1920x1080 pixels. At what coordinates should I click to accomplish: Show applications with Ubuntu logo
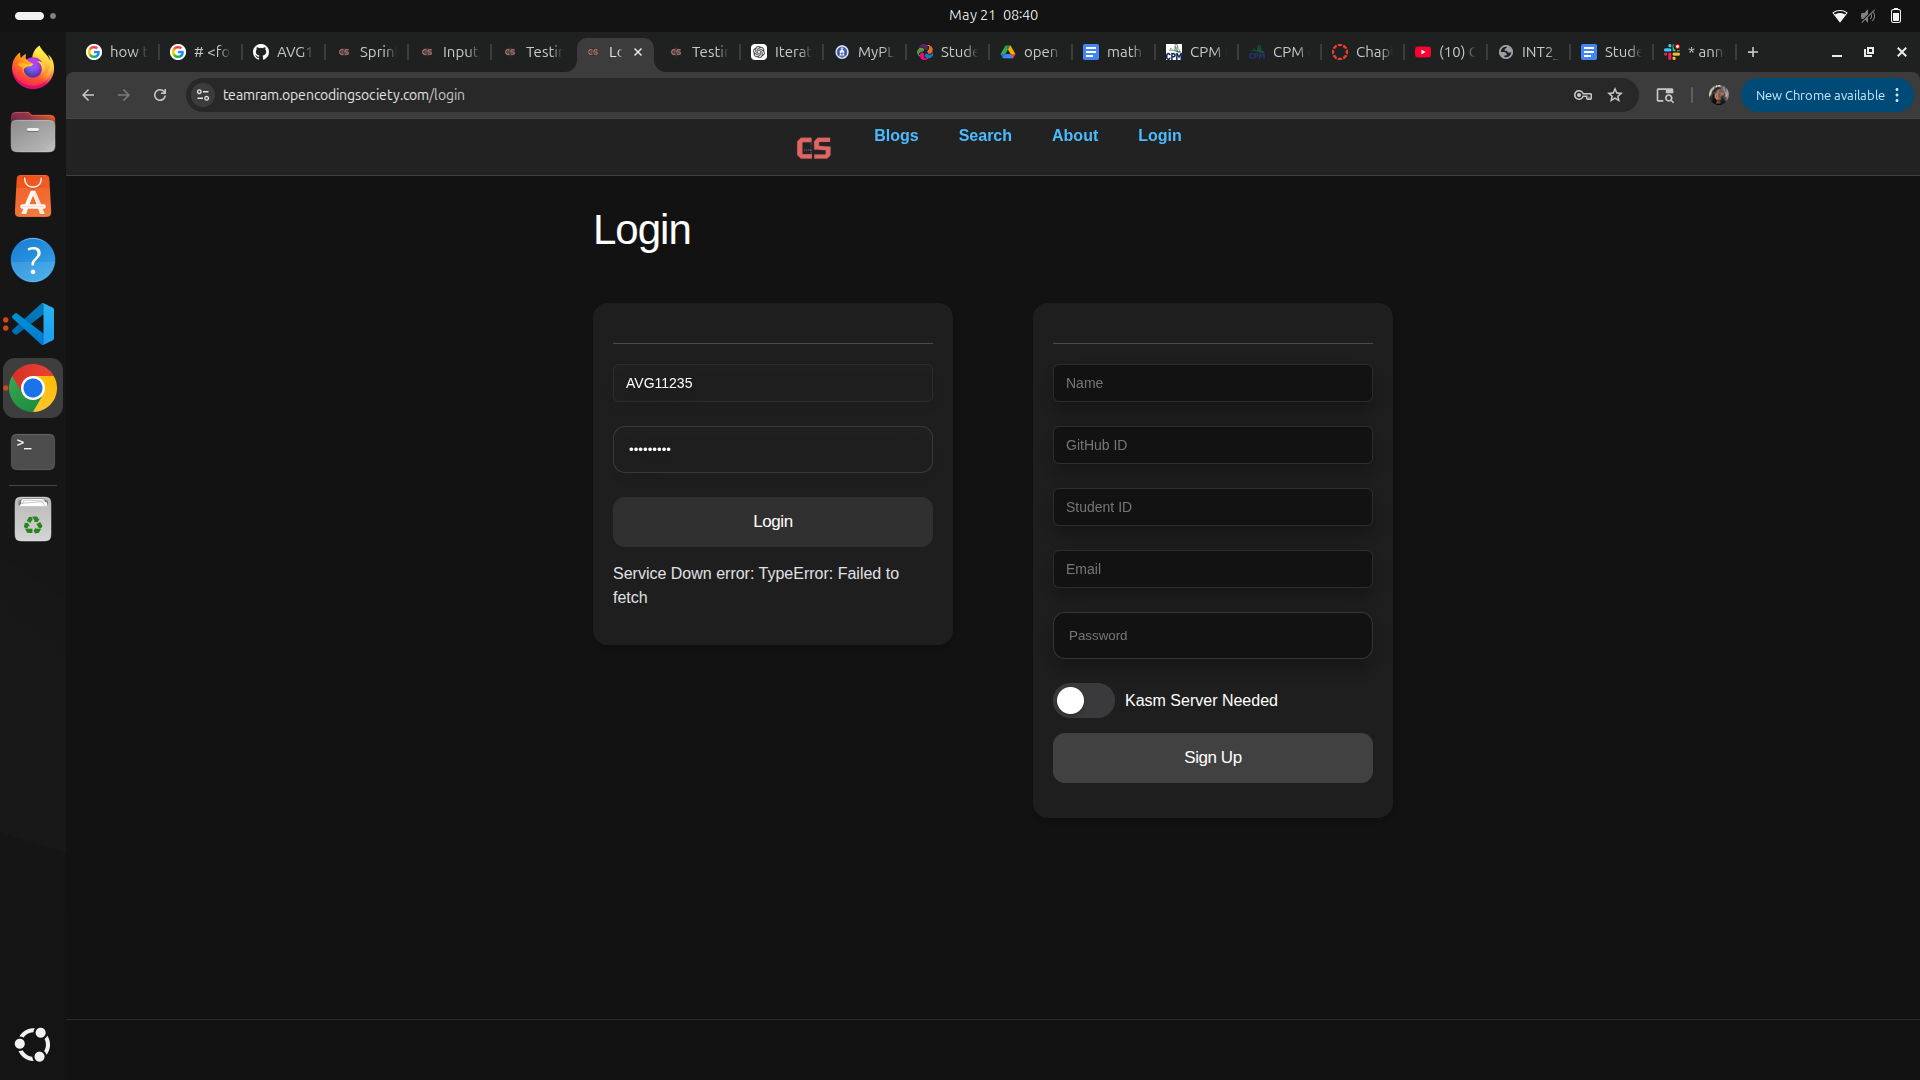(x=33, y=1044)
